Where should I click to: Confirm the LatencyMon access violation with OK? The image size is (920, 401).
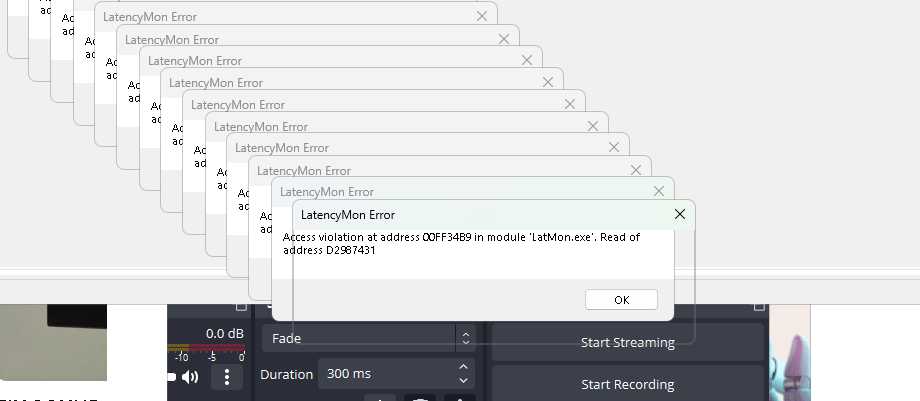point(621,299)
